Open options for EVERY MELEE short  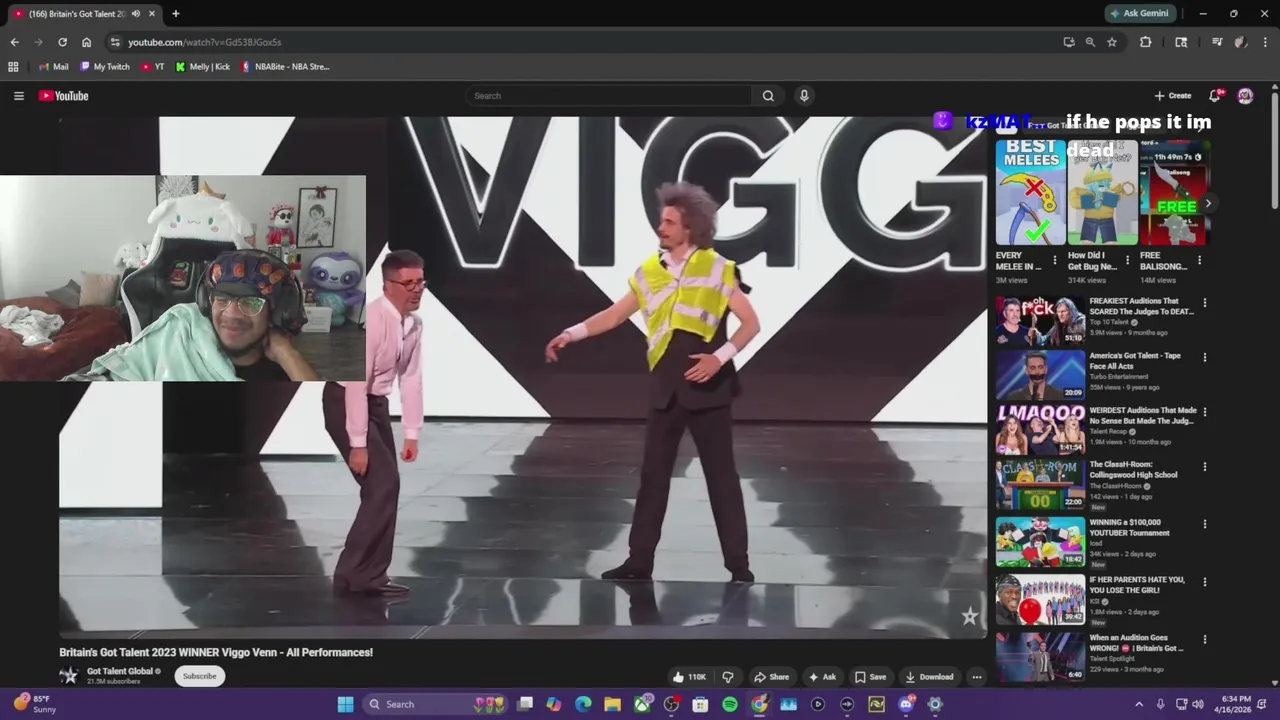1055,260
